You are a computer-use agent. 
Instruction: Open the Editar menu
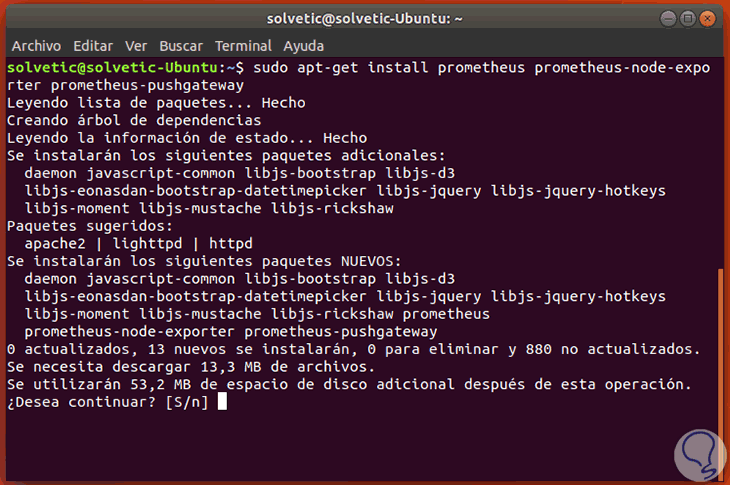click(93, 46)
